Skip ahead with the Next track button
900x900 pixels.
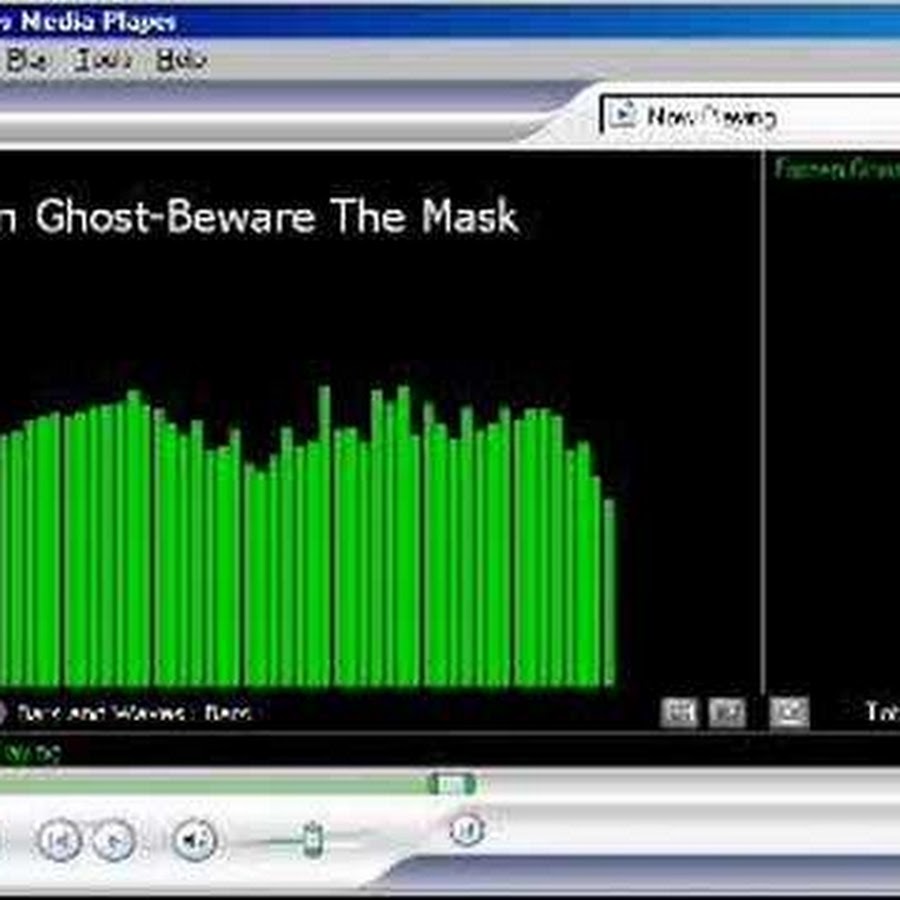coord(114,840)
